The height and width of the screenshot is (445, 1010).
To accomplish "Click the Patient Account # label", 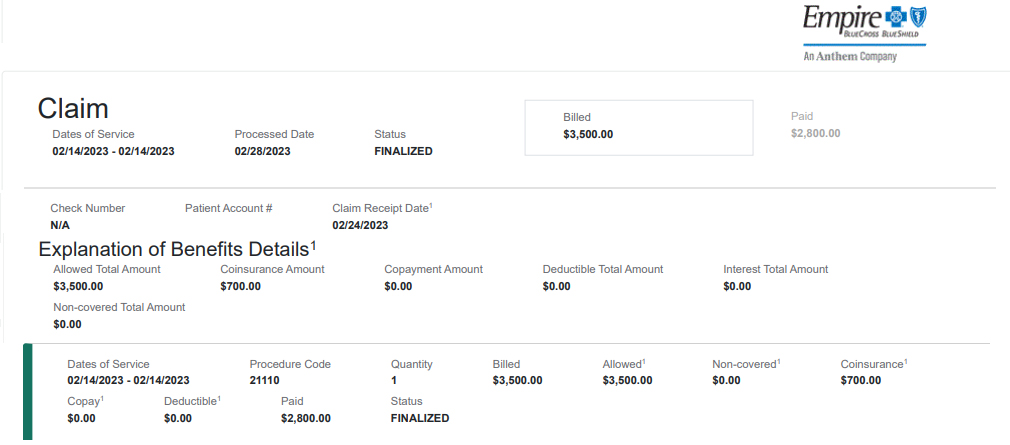I will click(x=228, y=208).
